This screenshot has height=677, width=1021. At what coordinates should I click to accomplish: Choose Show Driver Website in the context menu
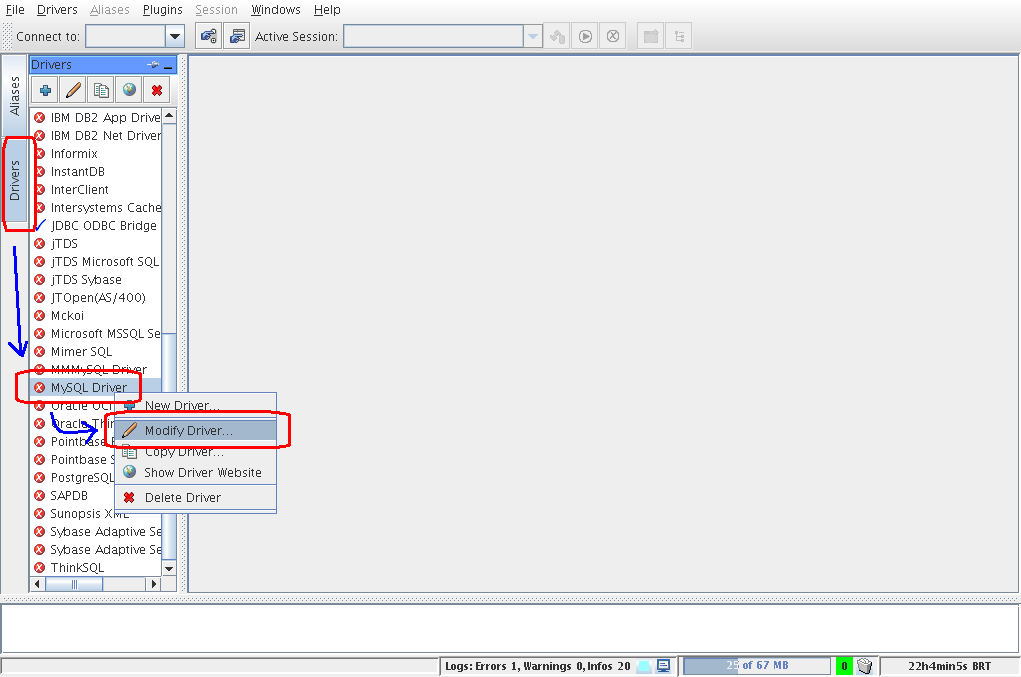[x=195, y=473]
